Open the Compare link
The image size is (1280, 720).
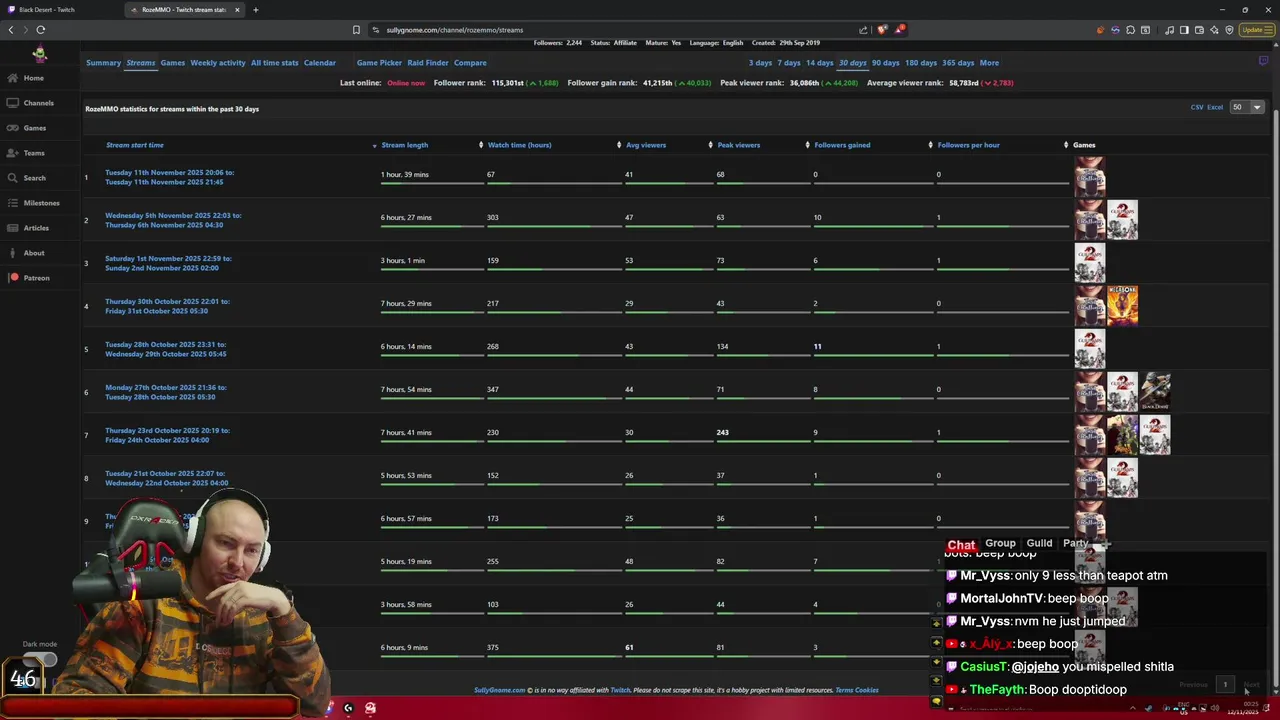470,63
